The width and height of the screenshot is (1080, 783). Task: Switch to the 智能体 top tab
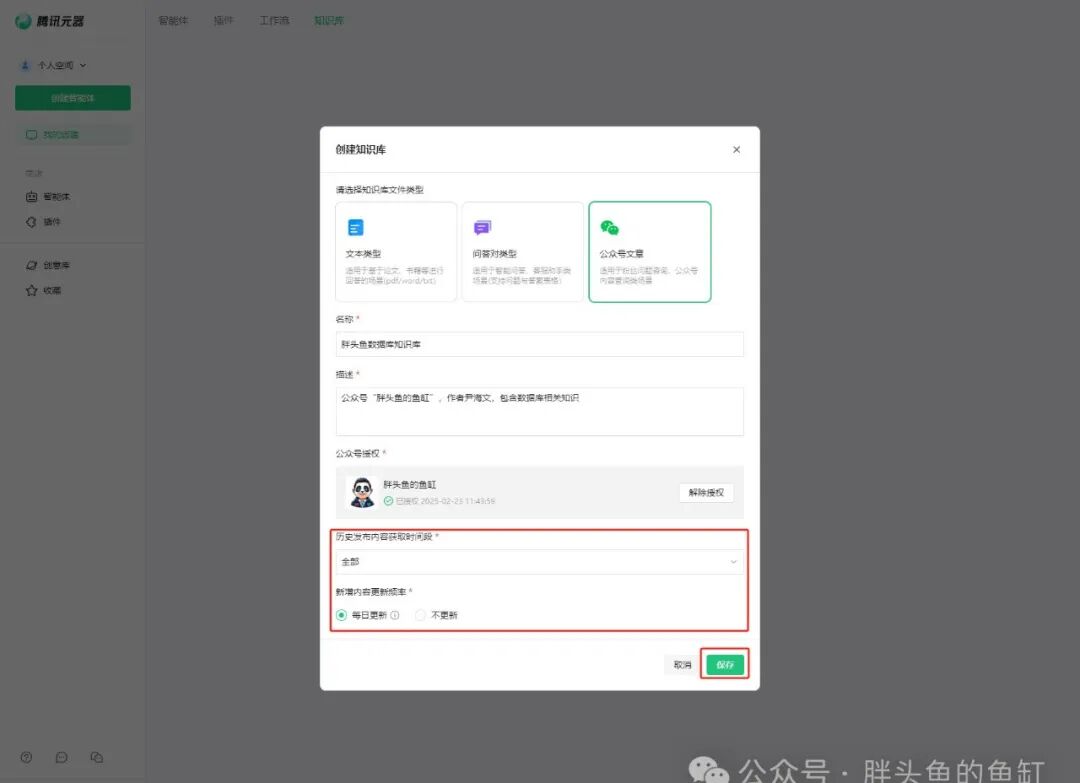pos(173,21)
